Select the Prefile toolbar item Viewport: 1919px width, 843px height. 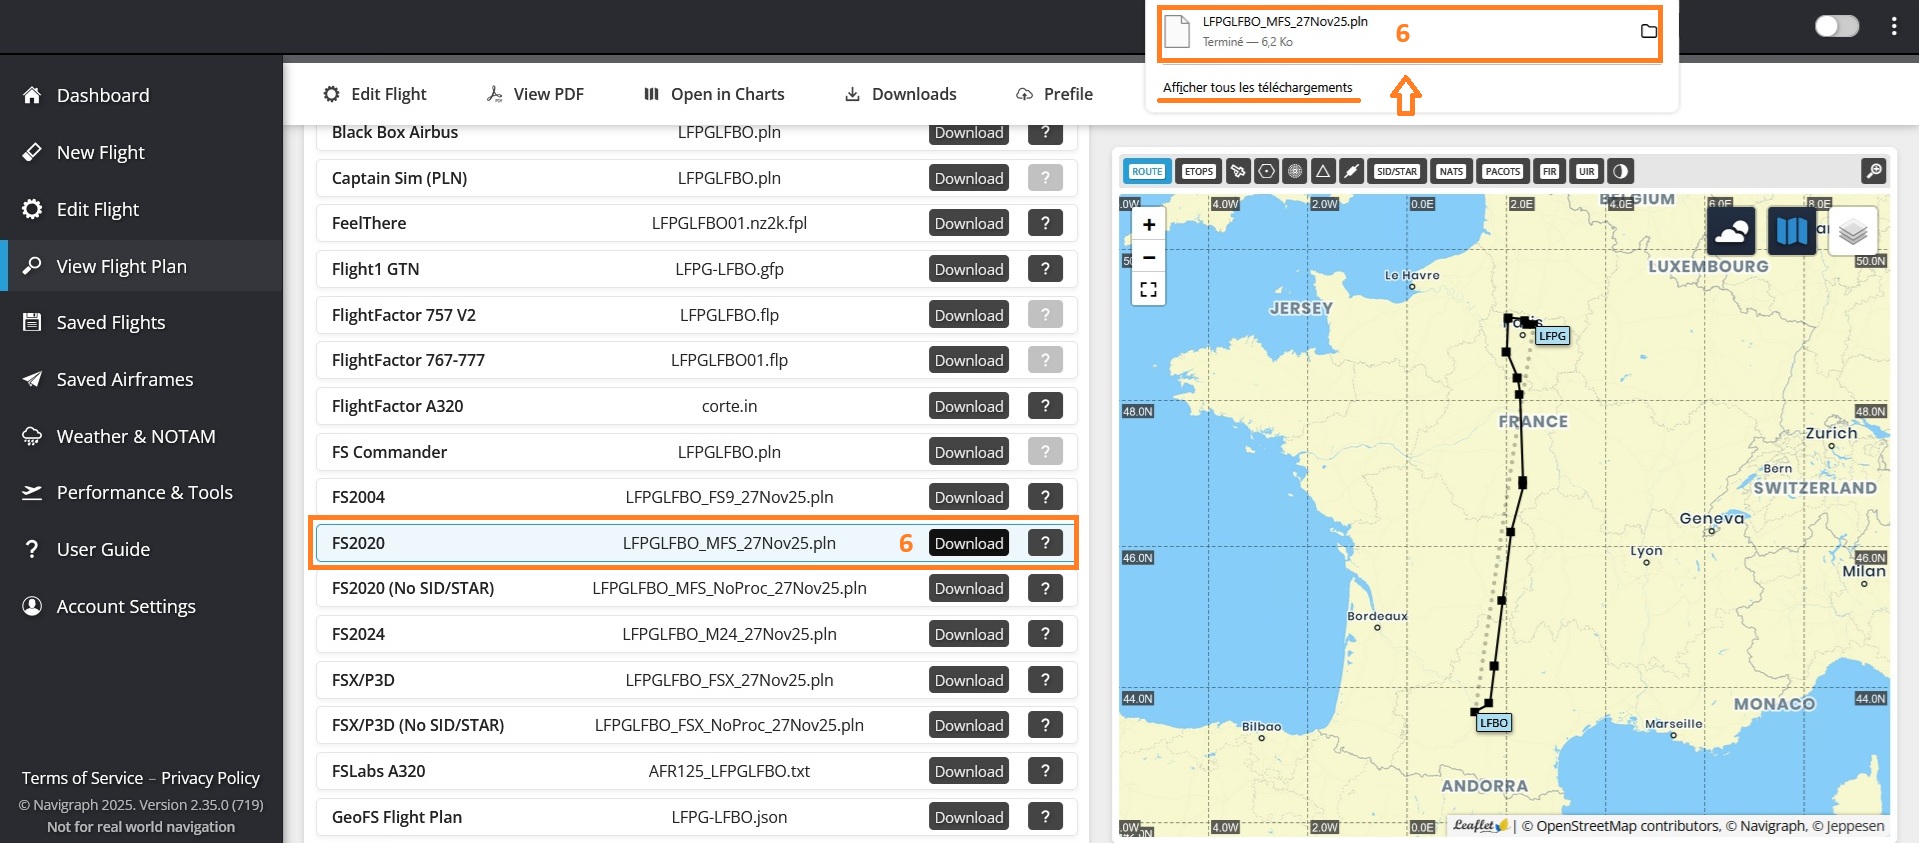(1054, 94)
